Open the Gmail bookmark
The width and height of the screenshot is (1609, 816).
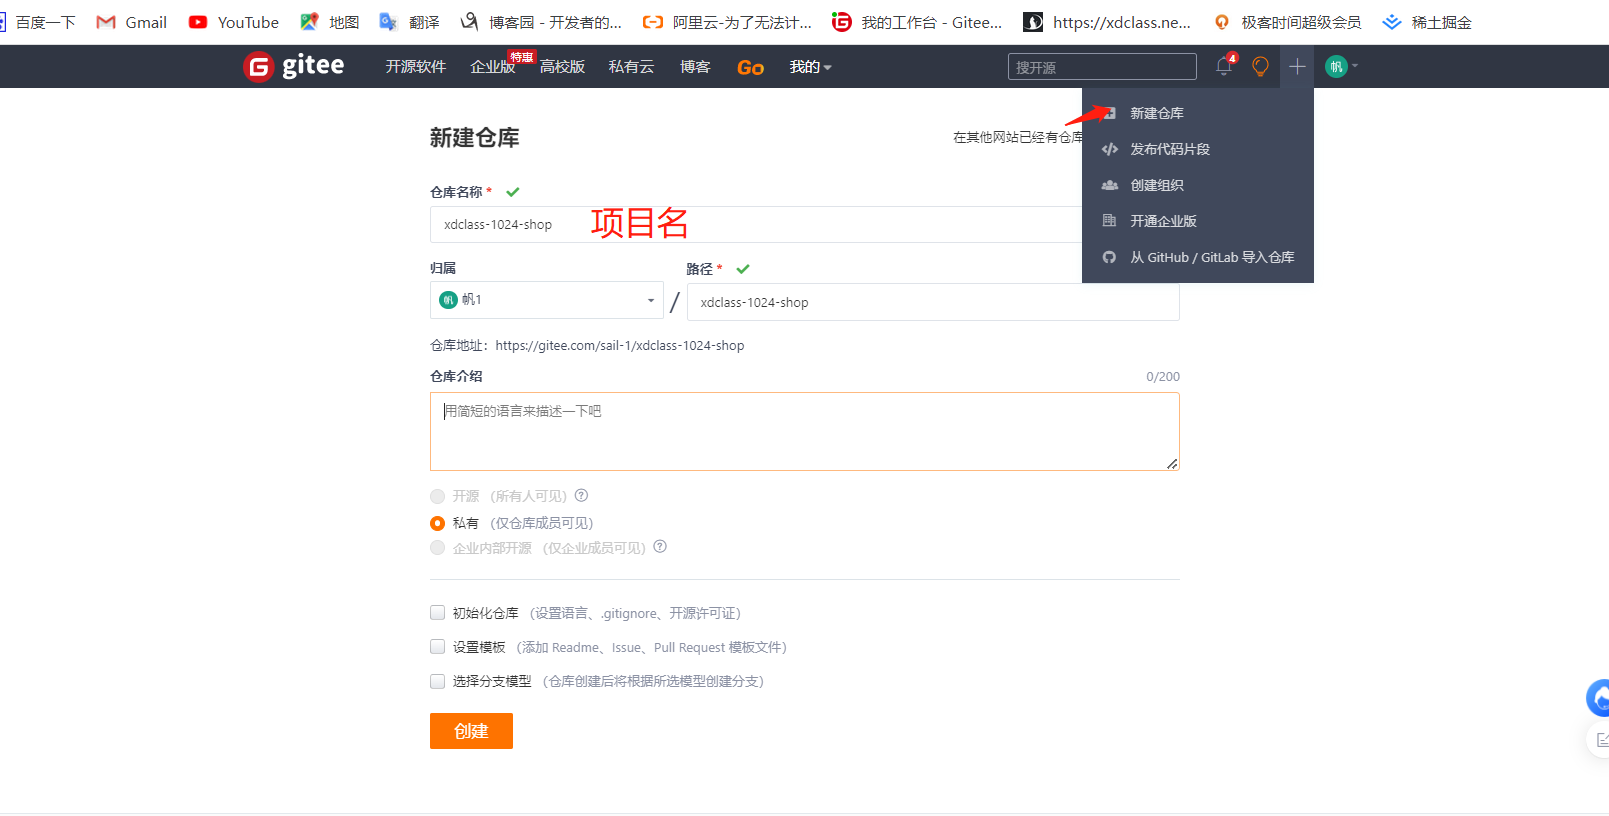click(x=131, y=22)
